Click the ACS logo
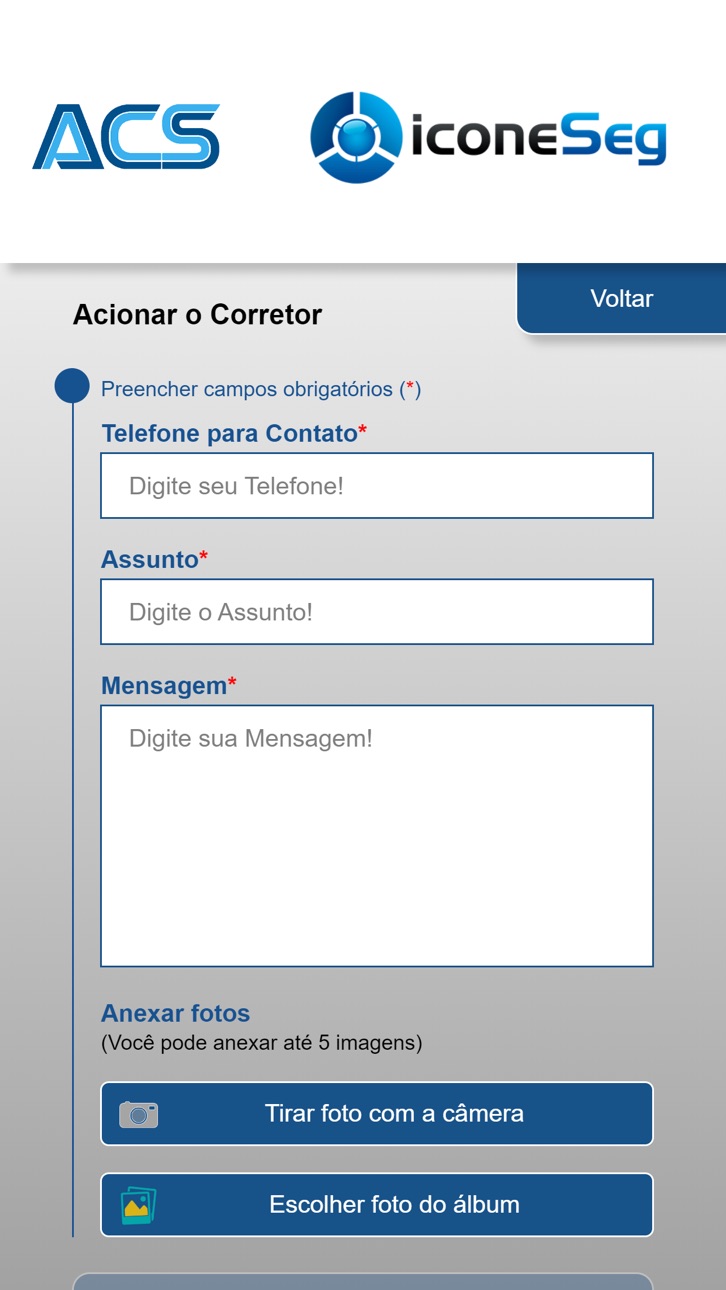The width and height of the screenshot is (726, 1290). click(126, 136)
